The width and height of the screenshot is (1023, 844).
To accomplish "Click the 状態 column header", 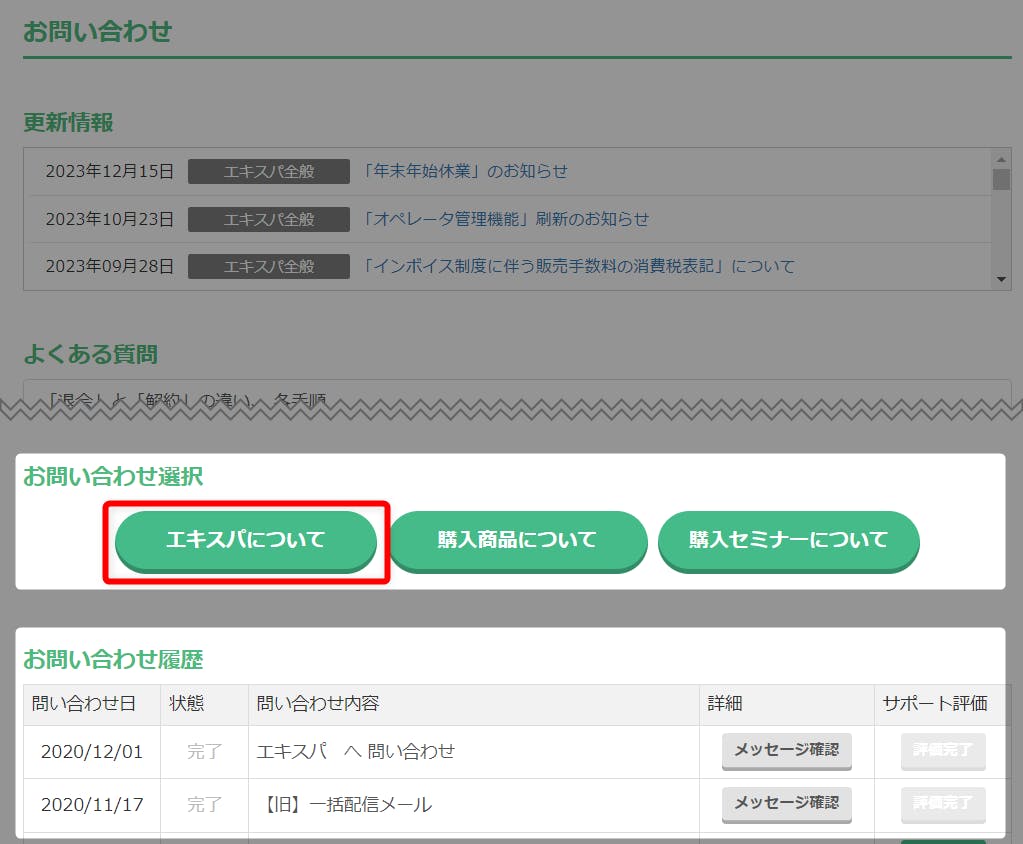I will [187, 704].
